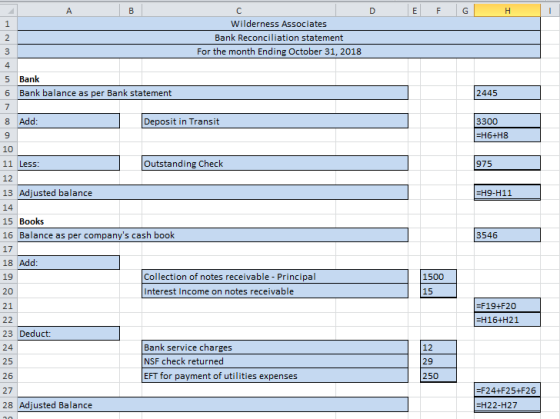Click the Deposit in Transit cell
This screenshot has height=419, width=560.
pyautogui.click(x=275, y=121)
